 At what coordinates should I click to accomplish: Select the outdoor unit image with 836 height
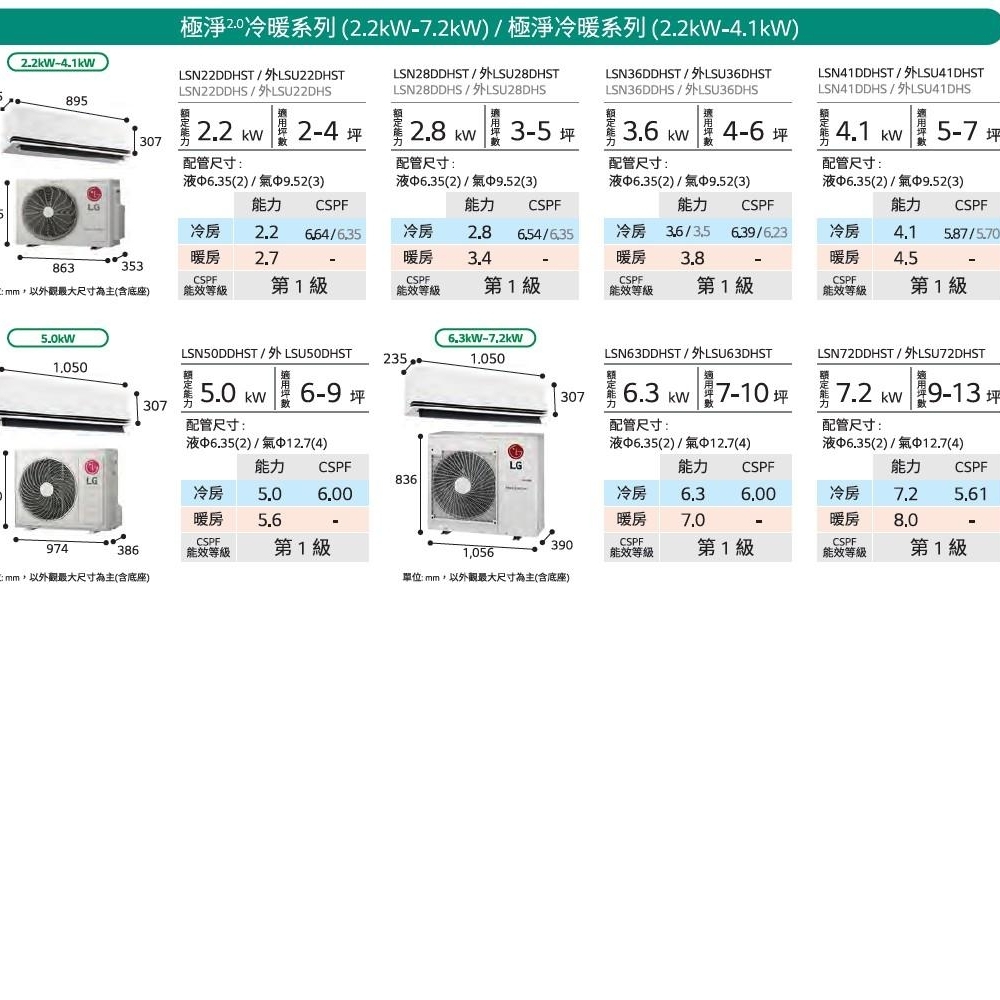pyautogui.click(x=486, y=485)
